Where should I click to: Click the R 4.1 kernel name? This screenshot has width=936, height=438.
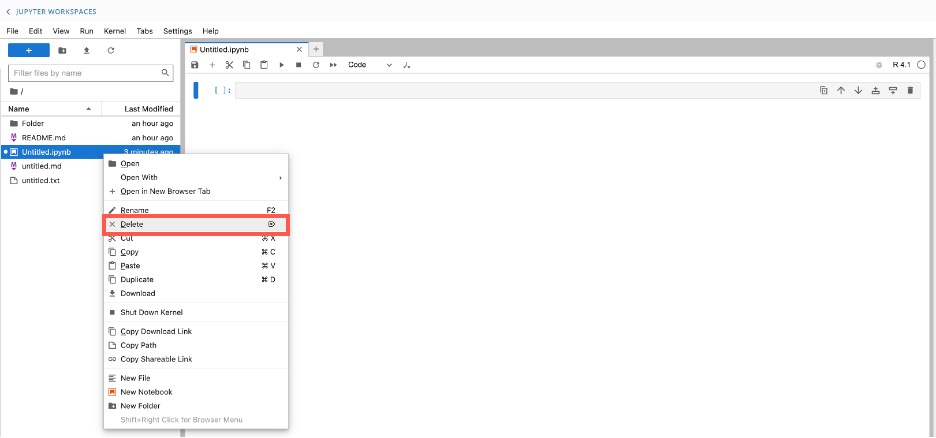[901, 65]
